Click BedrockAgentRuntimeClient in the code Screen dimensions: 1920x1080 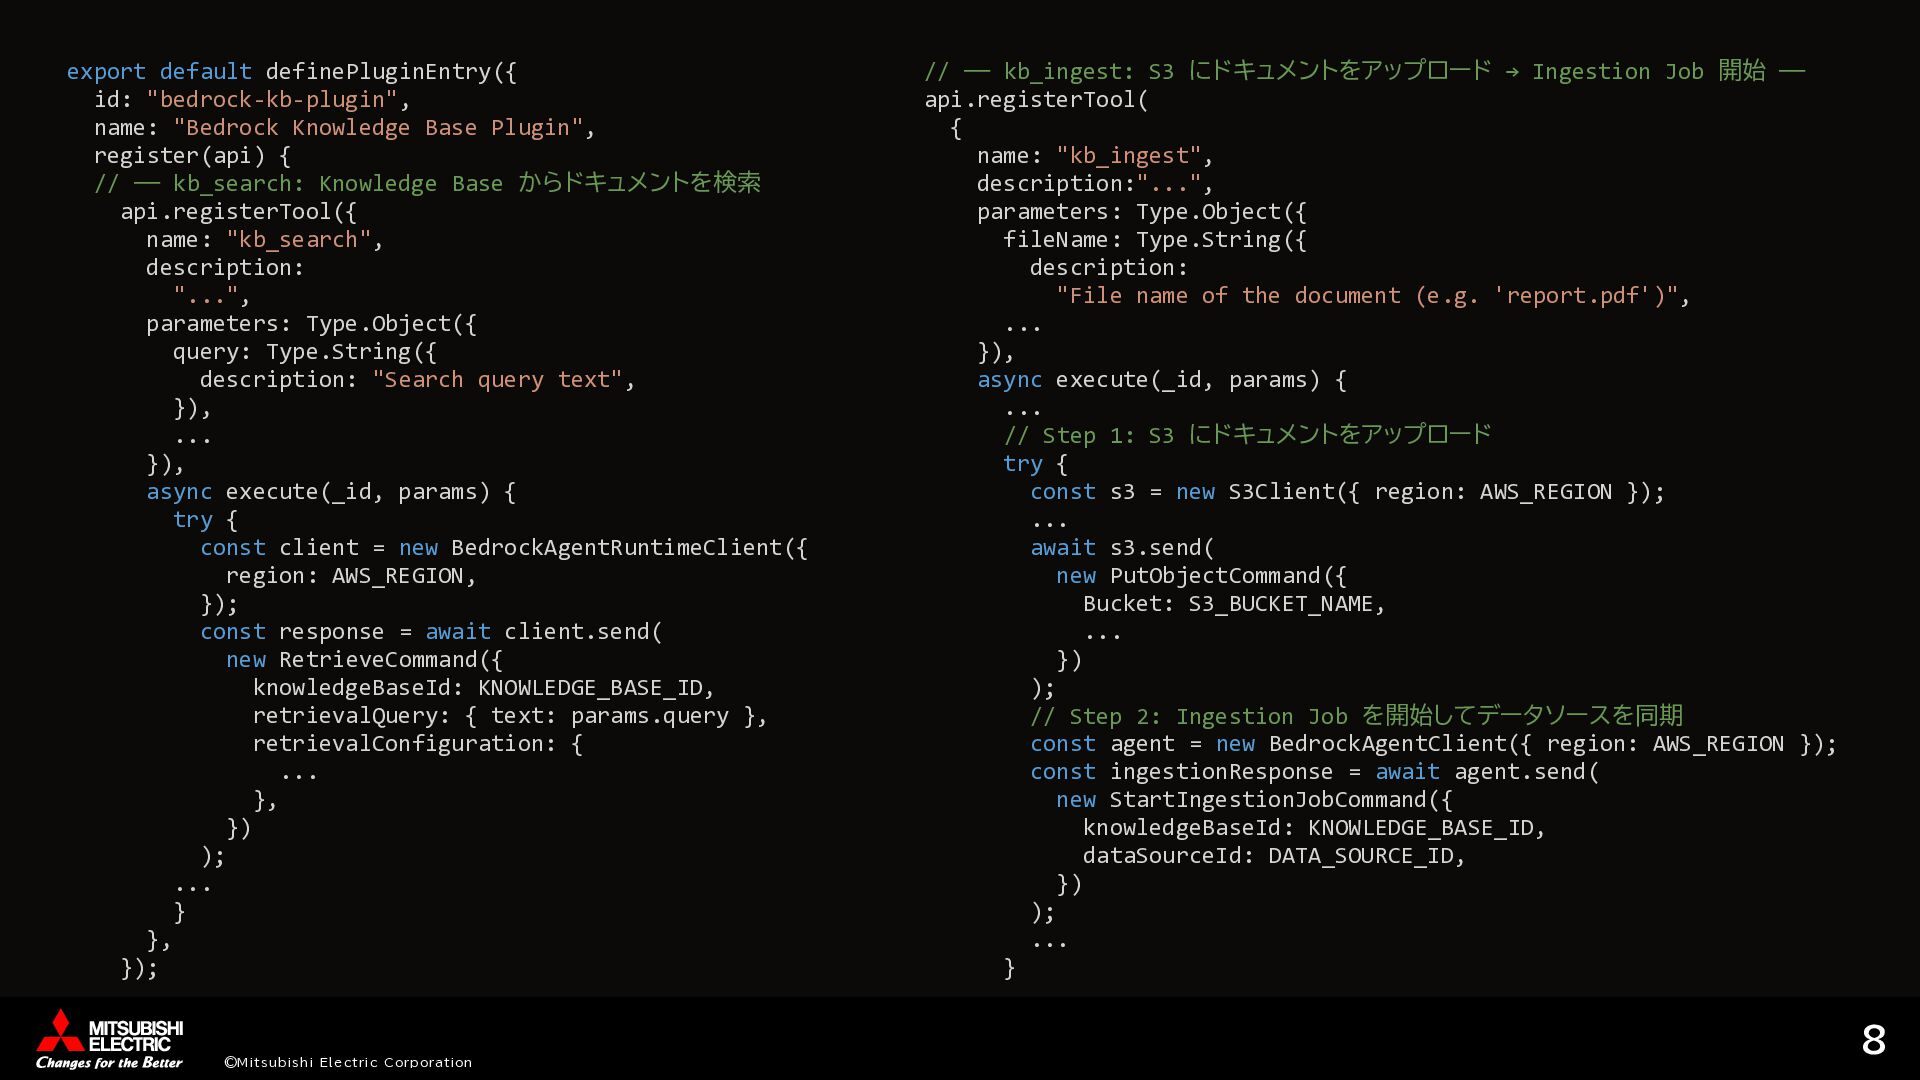click(616, 548)
